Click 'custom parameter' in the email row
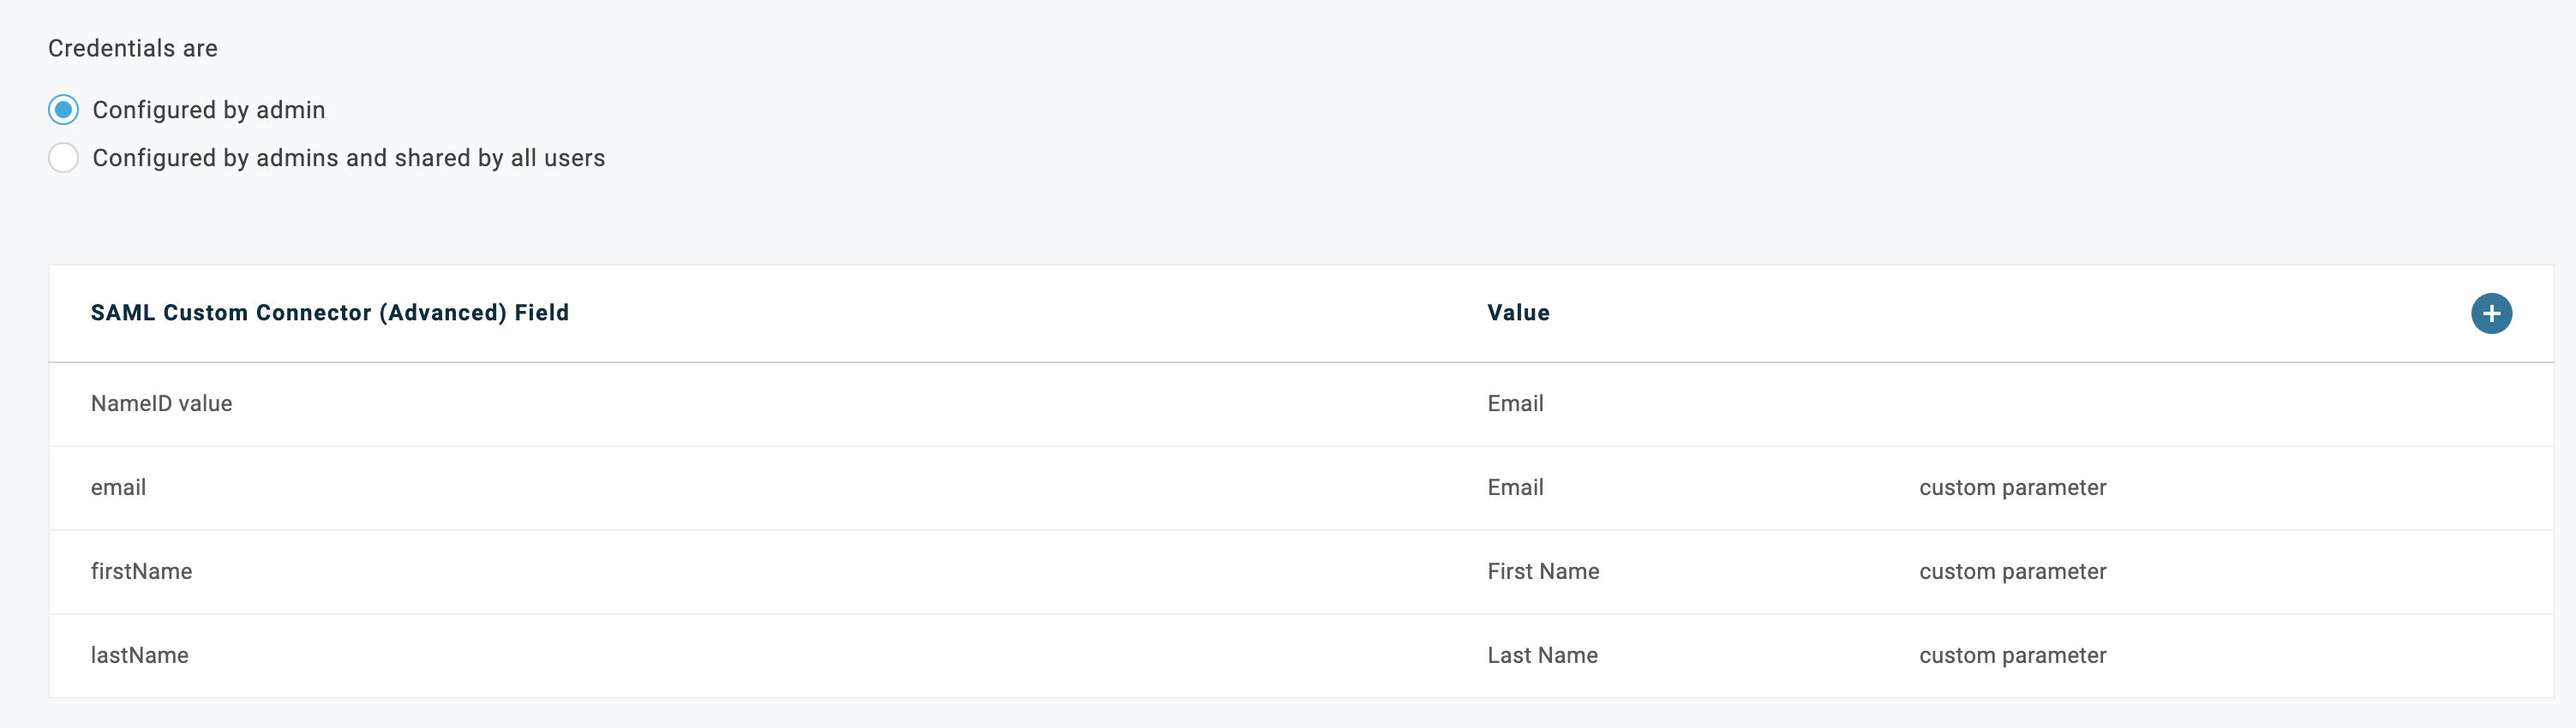2576x728 pixels. [x=2012, y=488]
